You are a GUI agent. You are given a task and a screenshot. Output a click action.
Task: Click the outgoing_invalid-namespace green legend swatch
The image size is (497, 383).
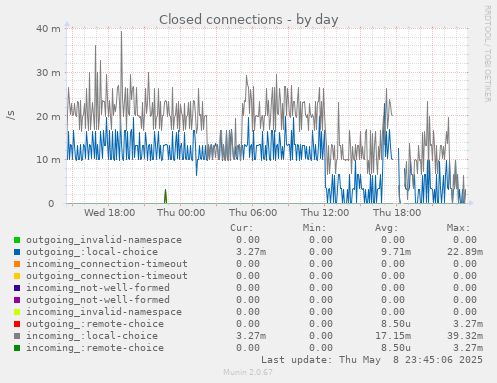click(17, 240)
